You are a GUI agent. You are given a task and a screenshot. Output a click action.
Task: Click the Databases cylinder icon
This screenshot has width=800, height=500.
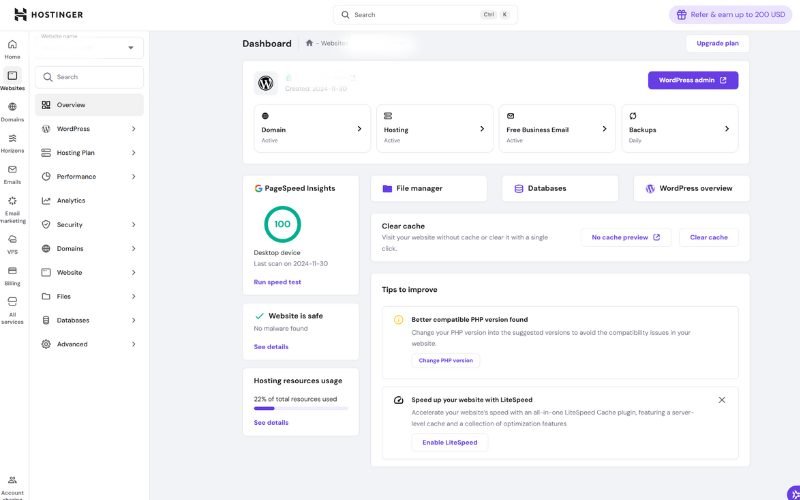[518, 188]
